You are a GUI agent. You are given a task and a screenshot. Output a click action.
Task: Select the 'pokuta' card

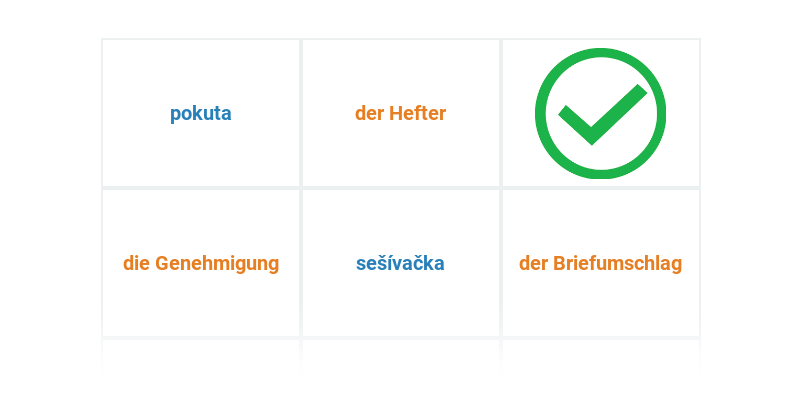[201, 113]
